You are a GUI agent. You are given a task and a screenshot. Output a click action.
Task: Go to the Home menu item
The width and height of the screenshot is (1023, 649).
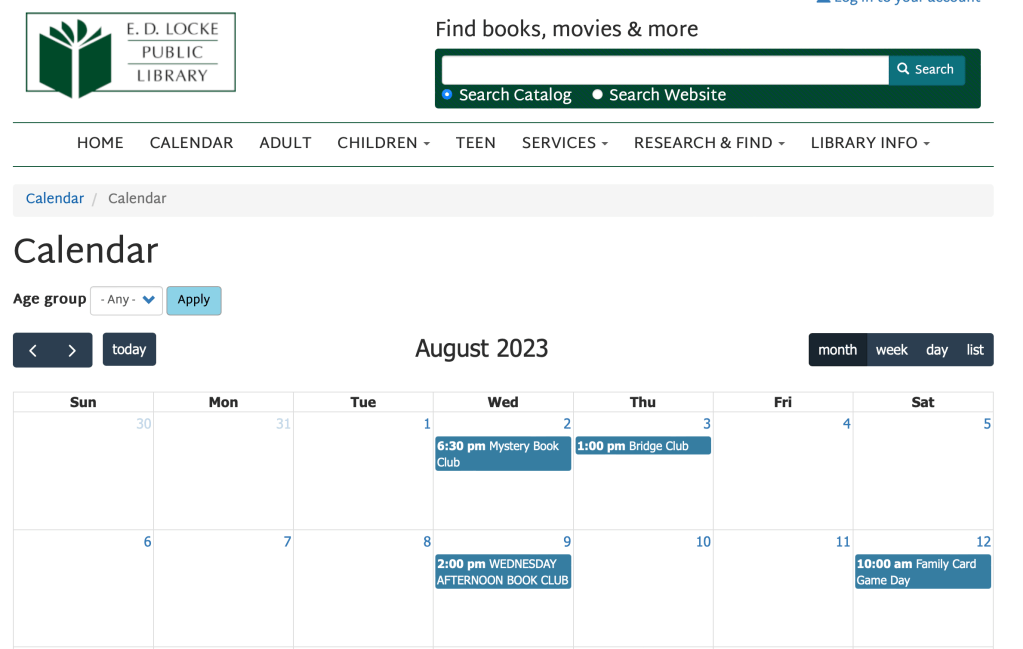pos(100,143)
